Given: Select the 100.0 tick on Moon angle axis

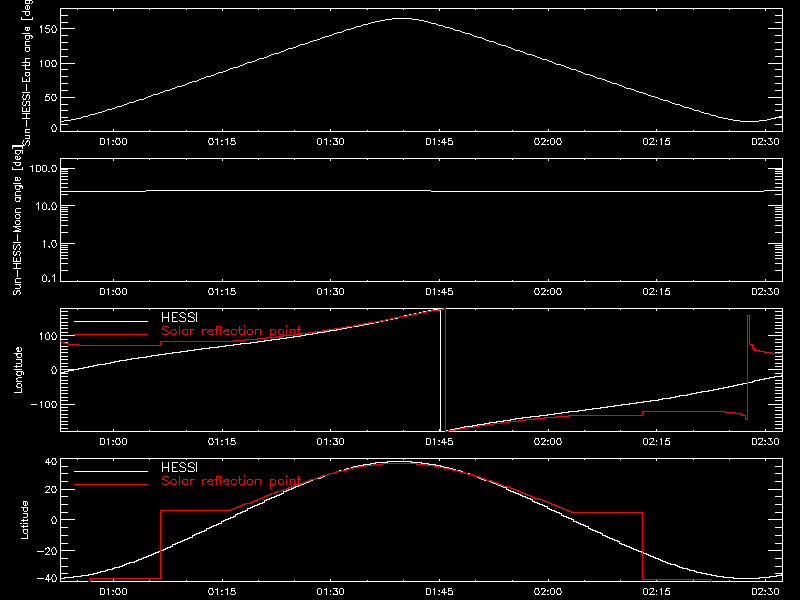Looking at the screenshot, I should [x=43, y=169].
